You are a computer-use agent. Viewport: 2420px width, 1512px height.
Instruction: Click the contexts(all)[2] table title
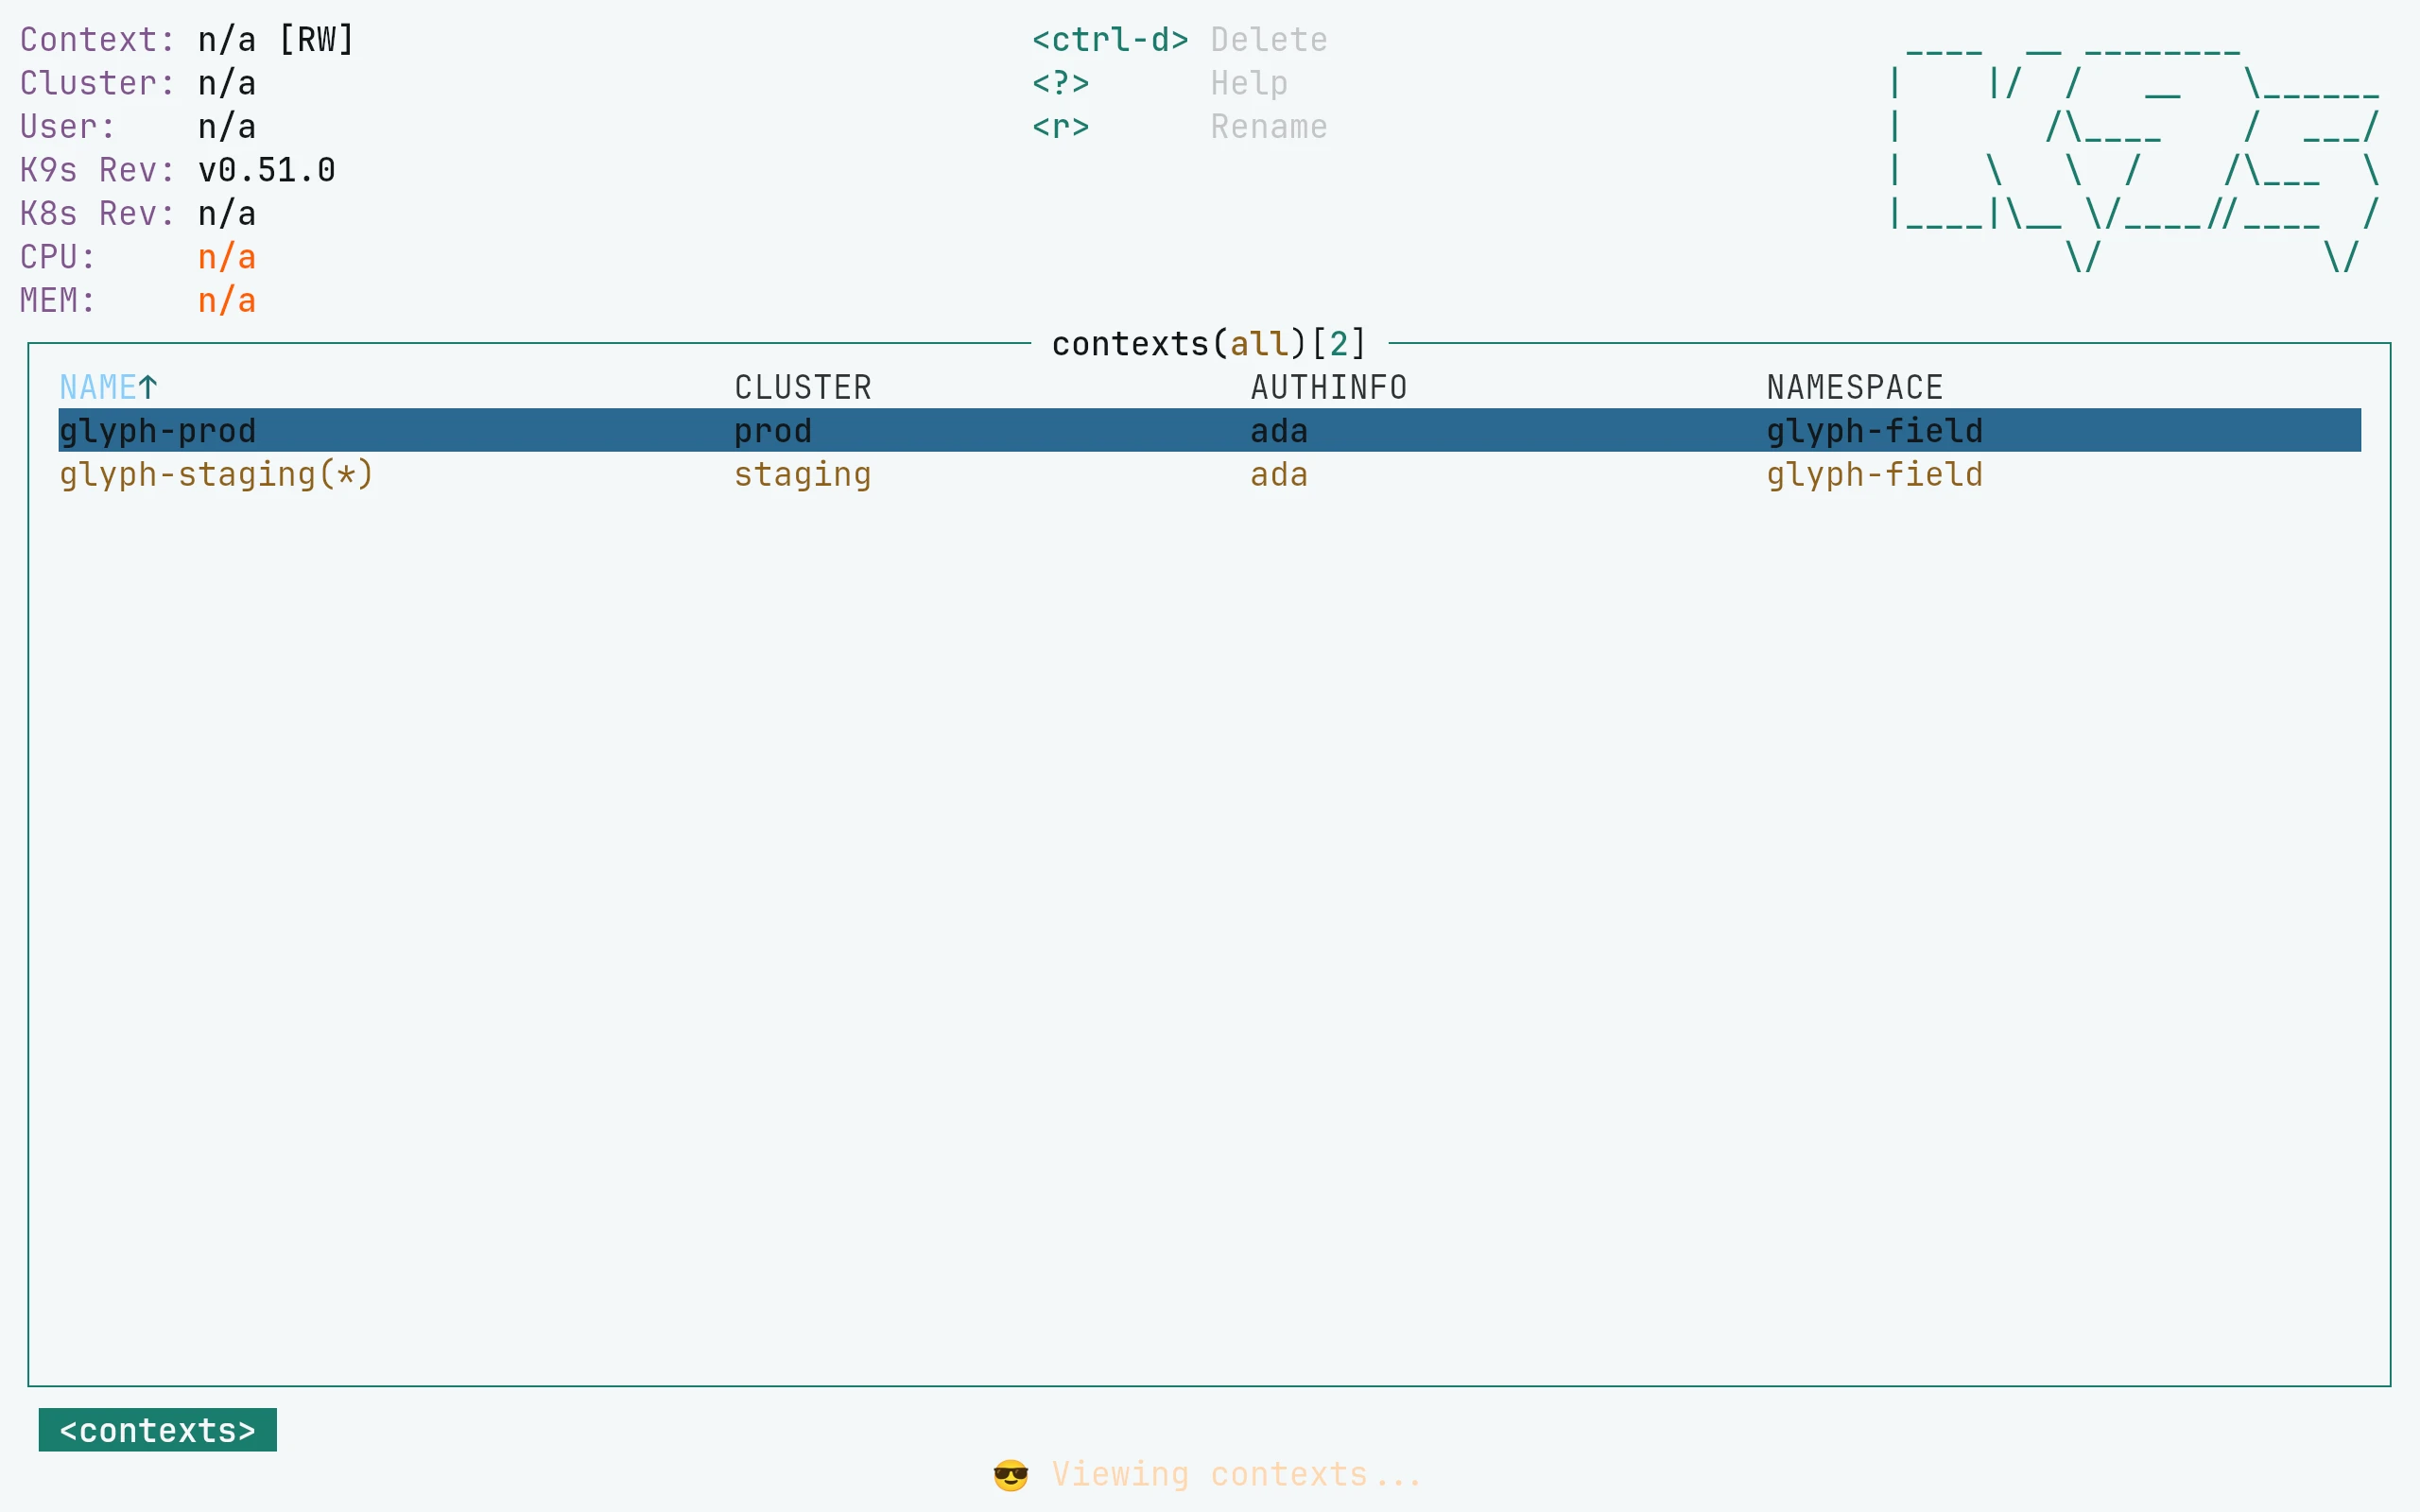1209,344
